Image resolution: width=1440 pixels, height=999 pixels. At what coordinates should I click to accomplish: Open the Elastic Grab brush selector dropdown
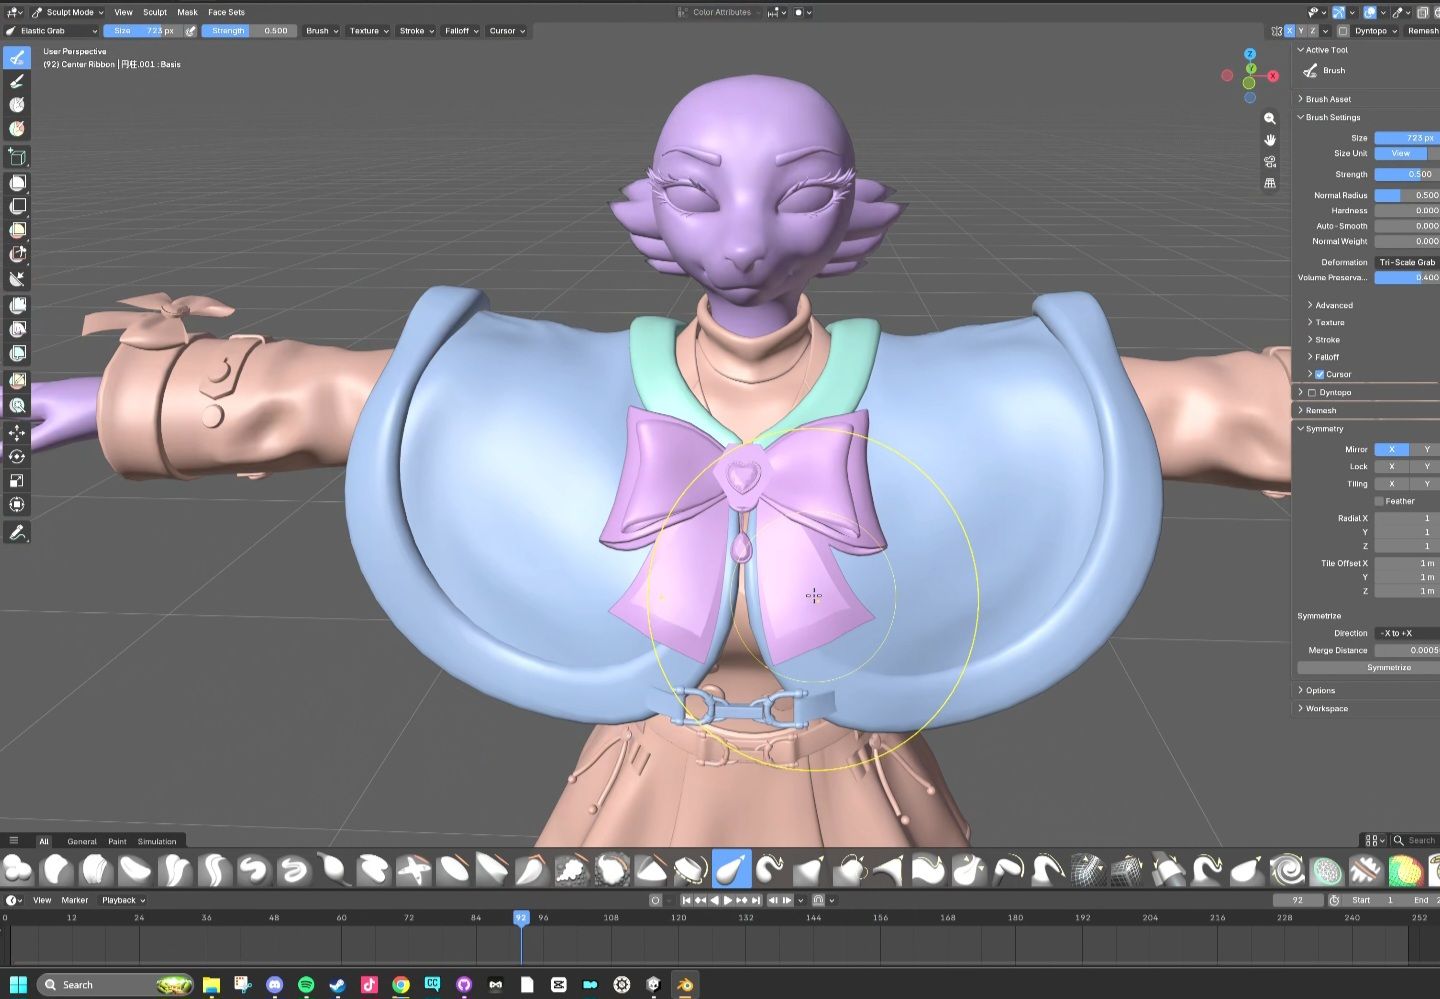[52, 31]
